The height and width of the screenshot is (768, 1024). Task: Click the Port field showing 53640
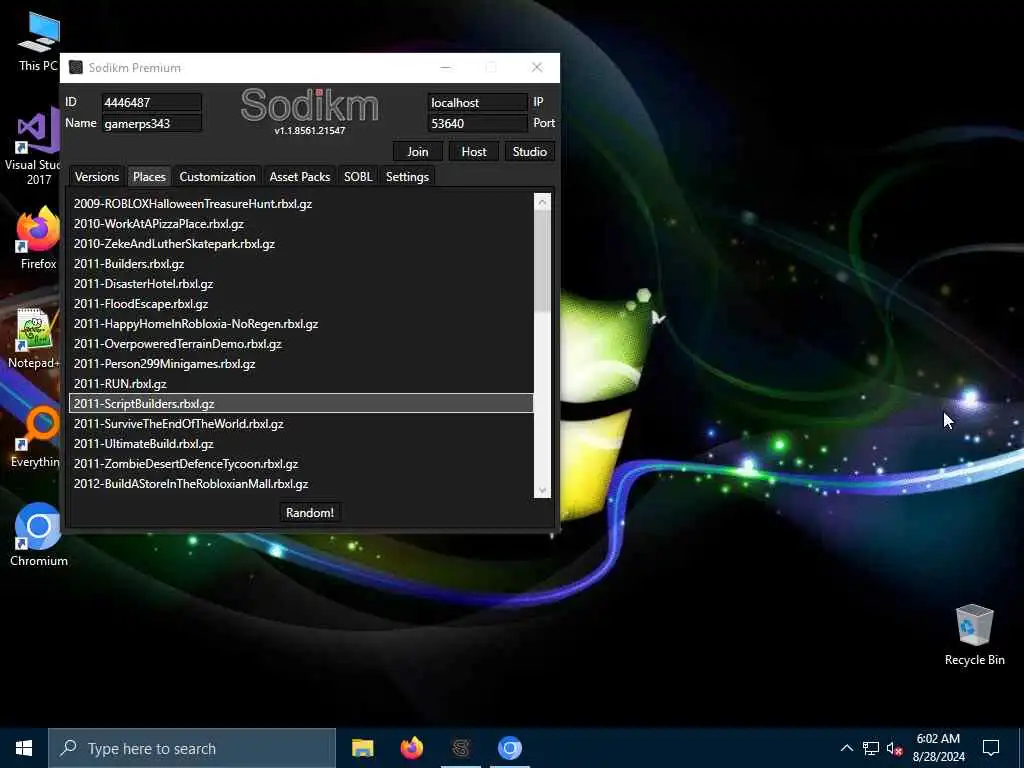(x=477, y=123)
